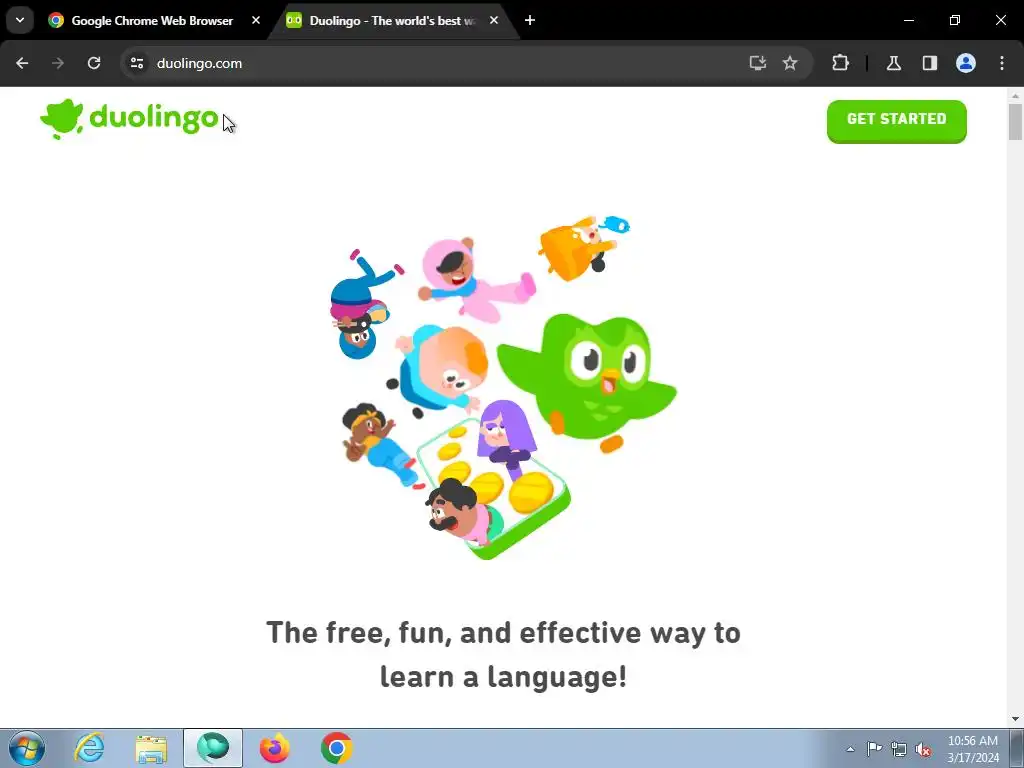Reload the Duolingo page

click(94, 63)
